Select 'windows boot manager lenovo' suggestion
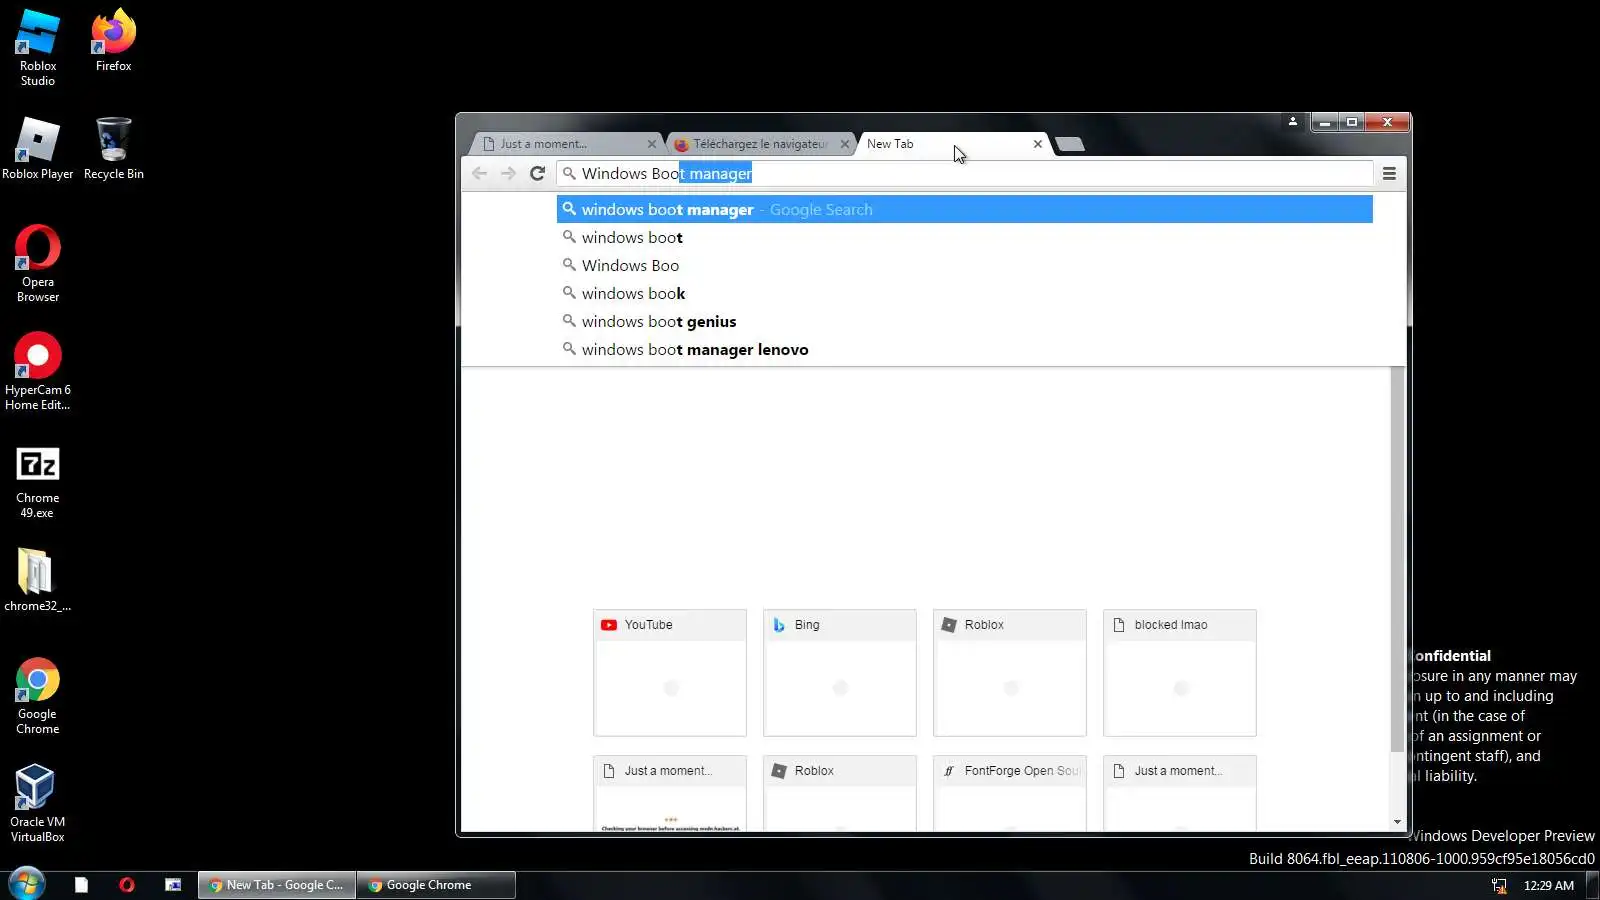The height and width of the screenshot is (900, 1600). point(964,349)
